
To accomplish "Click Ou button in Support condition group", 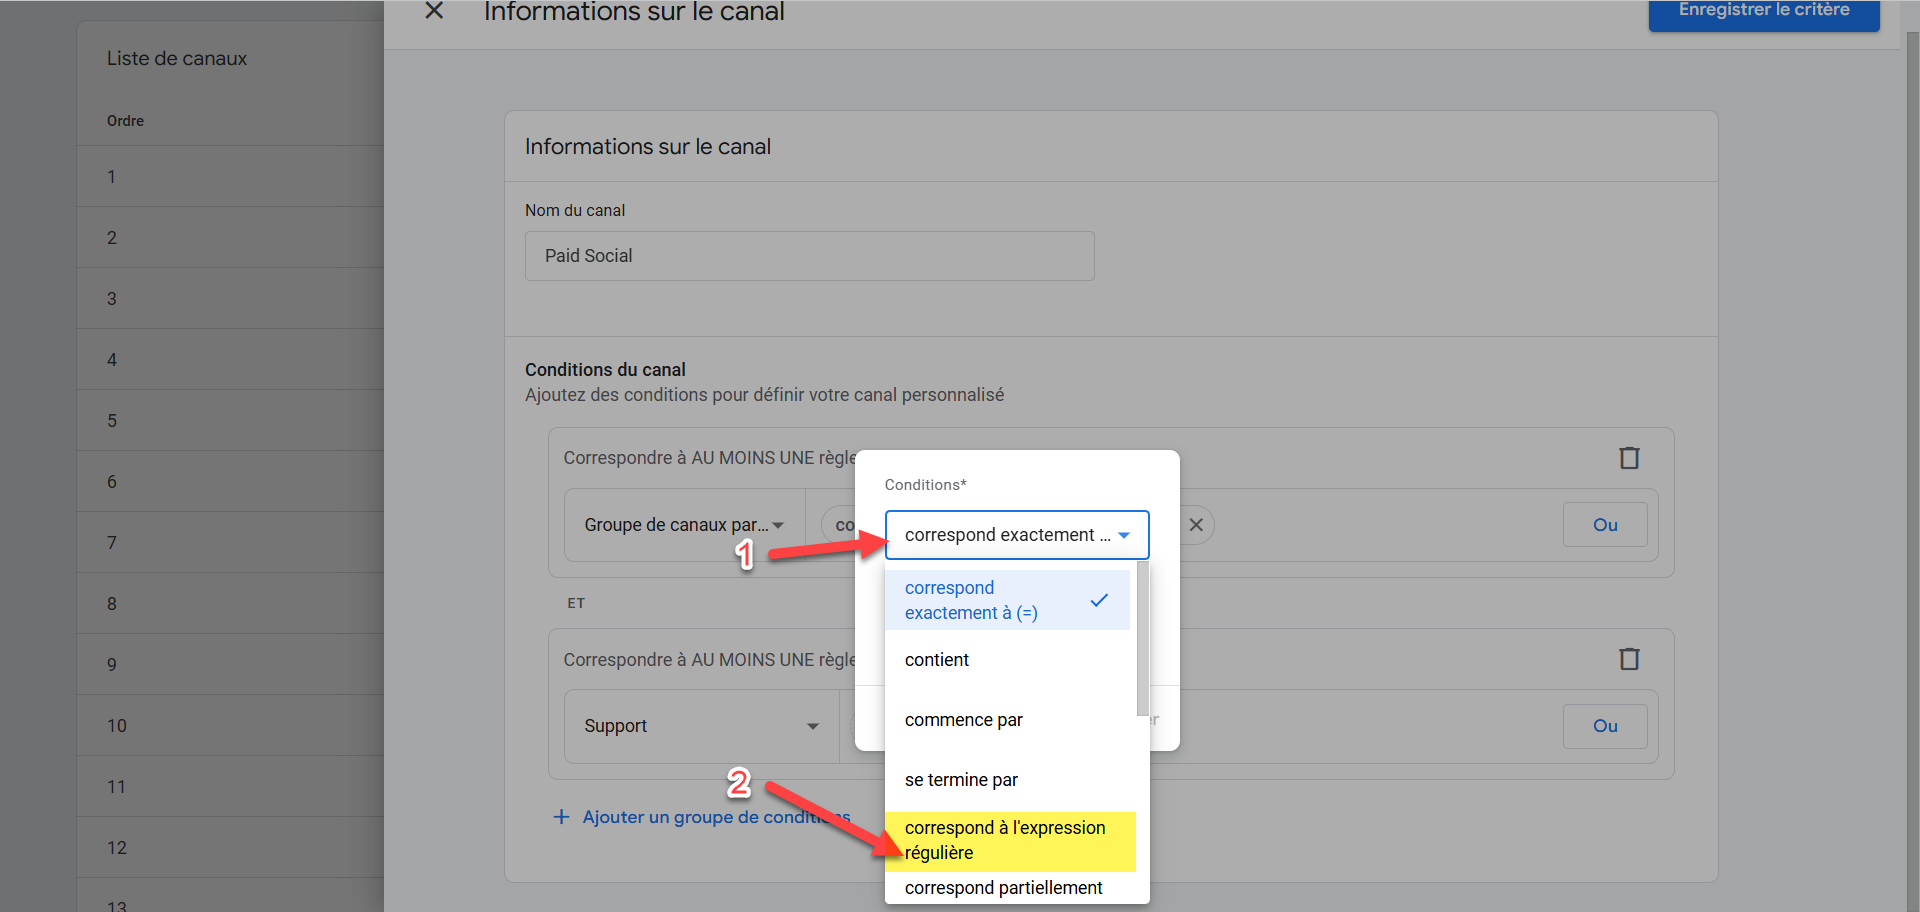I will click(1605, 726).
